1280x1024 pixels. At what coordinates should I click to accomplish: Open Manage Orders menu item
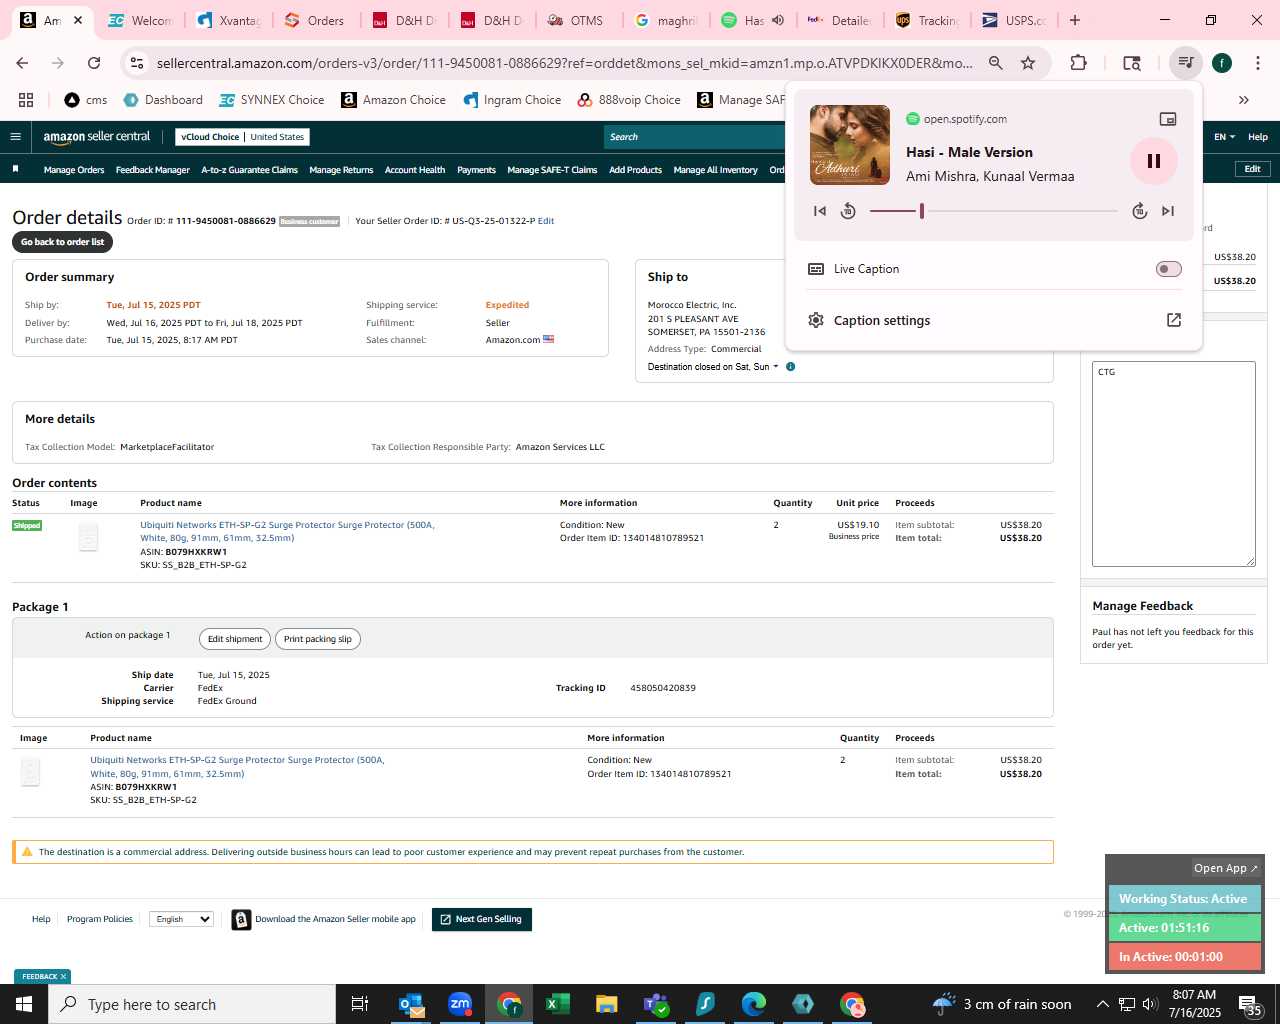[x=74, y=170]
